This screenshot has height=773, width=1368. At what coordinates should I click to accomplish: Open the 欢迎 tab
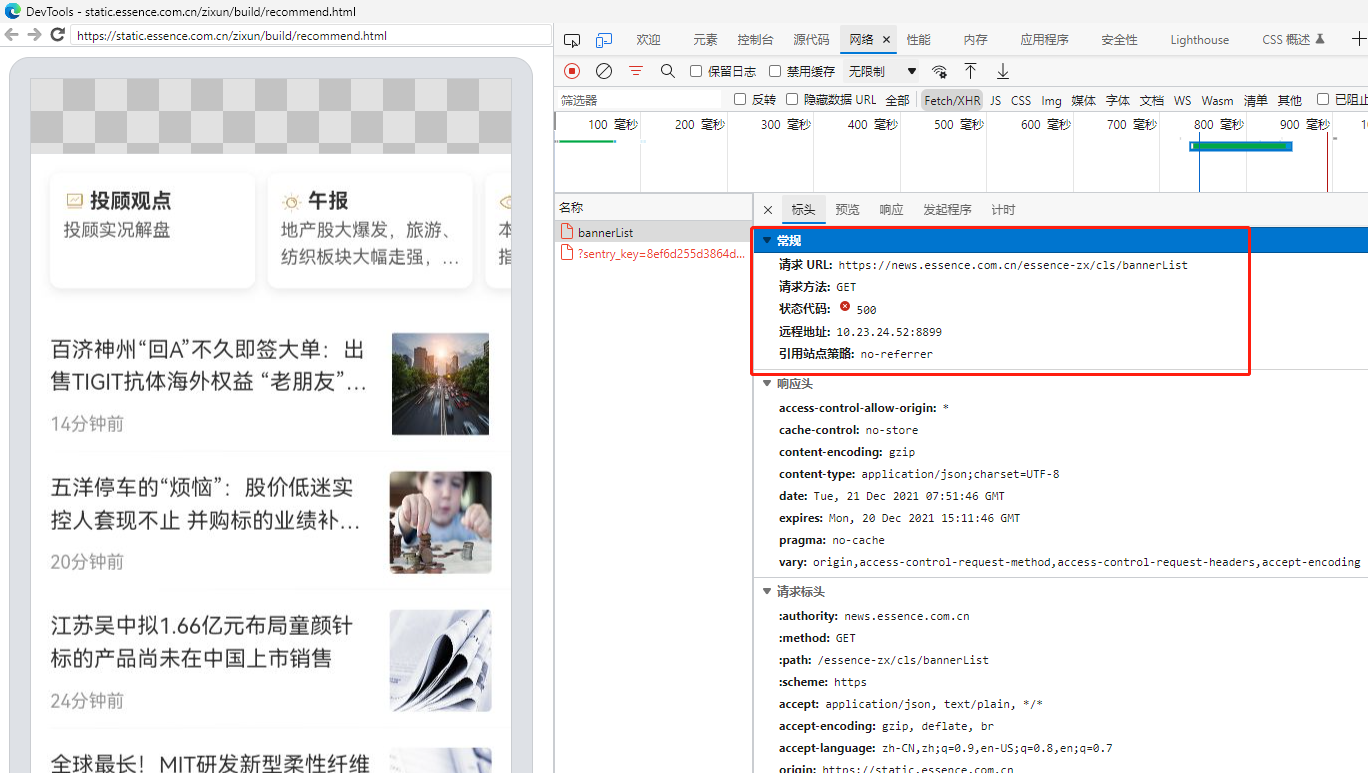click(x=648, y=40)
